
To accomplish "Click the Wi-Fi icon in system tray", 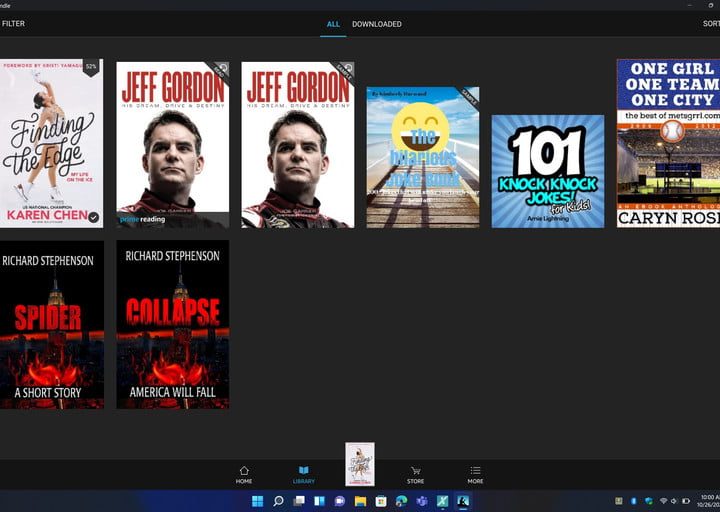I will click(664, 501).
